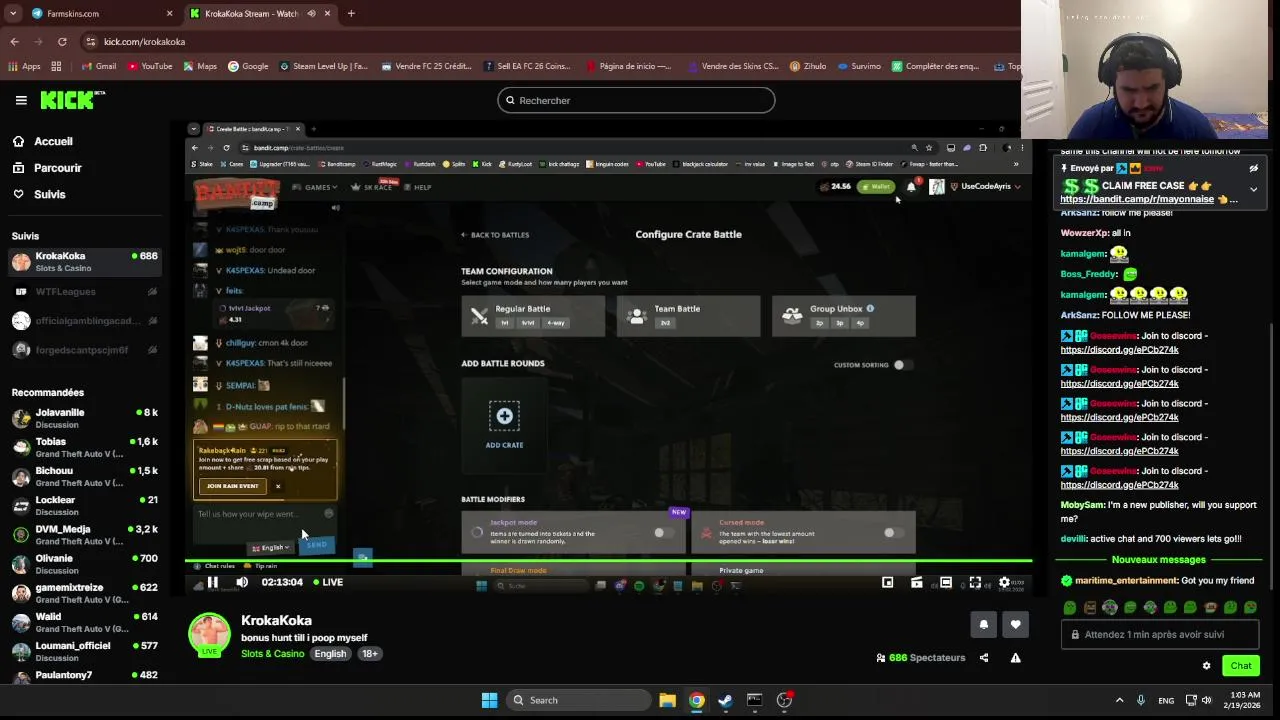Focus the Rechercher search field
1280x720 pixels.
[x=636, y=100]
